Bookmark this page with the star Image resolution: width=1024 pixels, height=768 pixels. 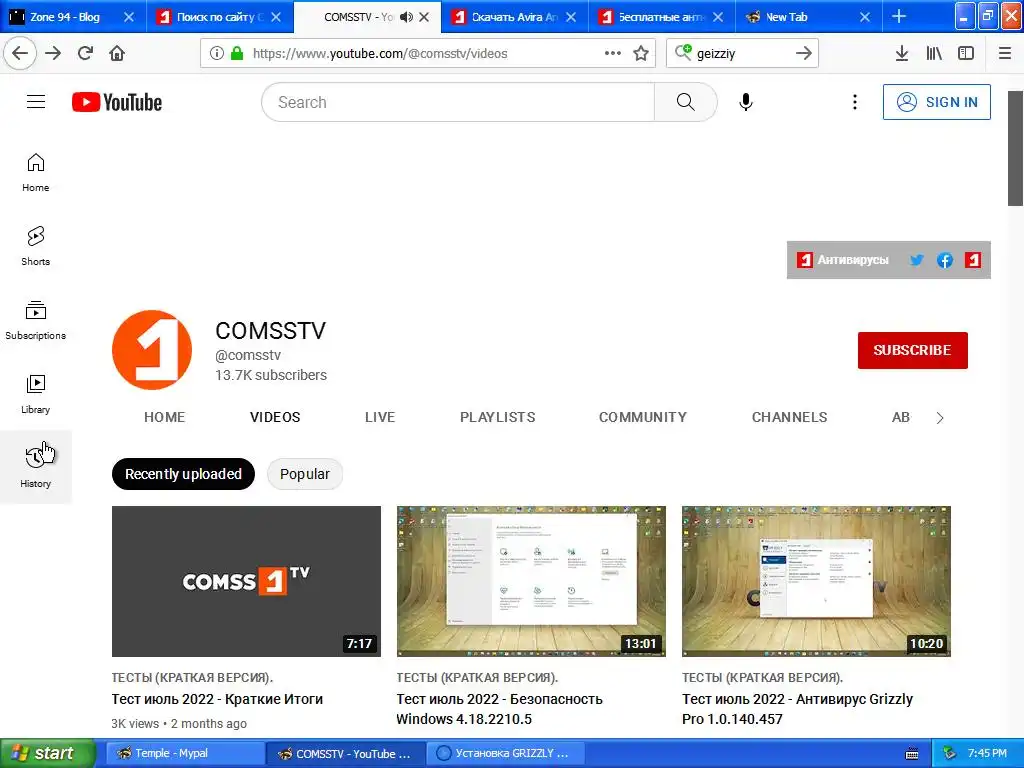[641, 53]
